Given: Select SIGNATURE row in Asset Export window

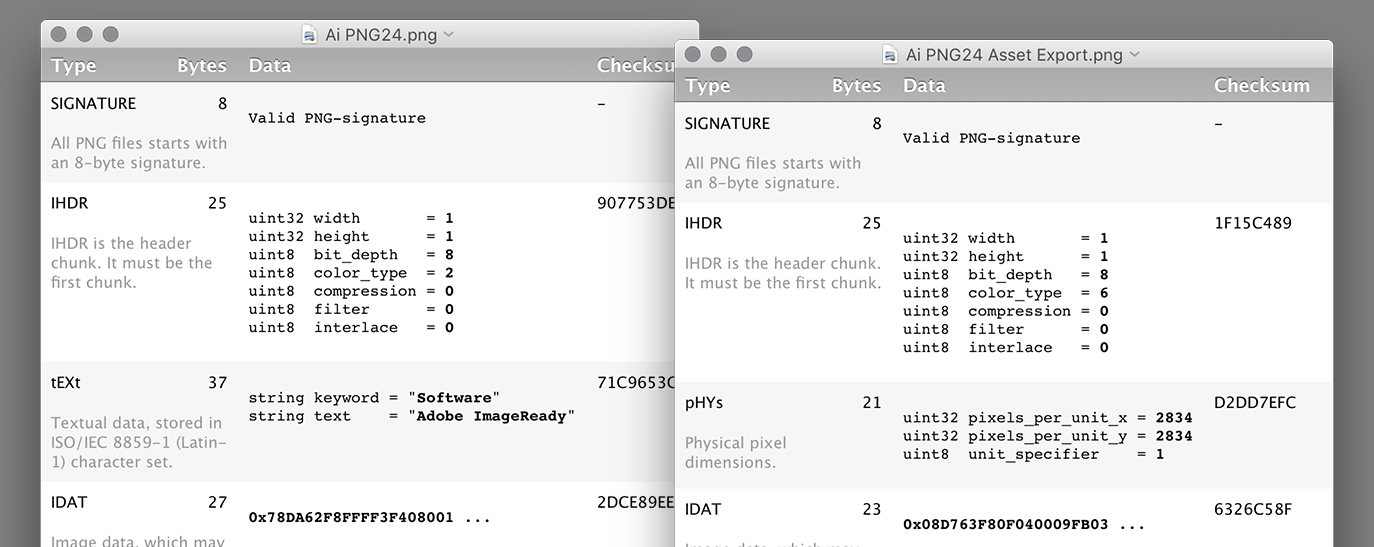Looking at the screenshot, I should (x=1004, y=152).
